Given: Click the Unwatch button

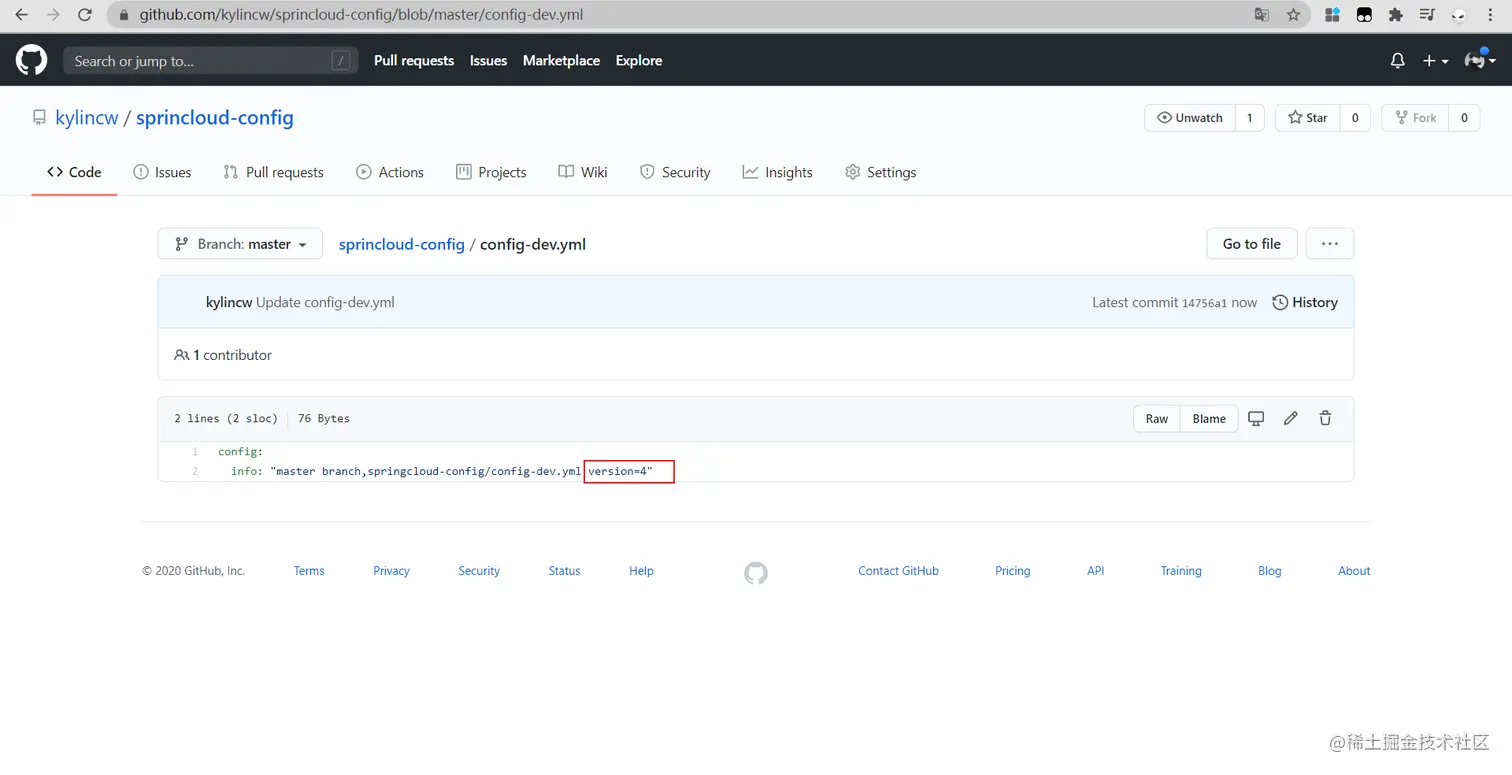Looking at the screenshot, I should [x=1190, y=118].
